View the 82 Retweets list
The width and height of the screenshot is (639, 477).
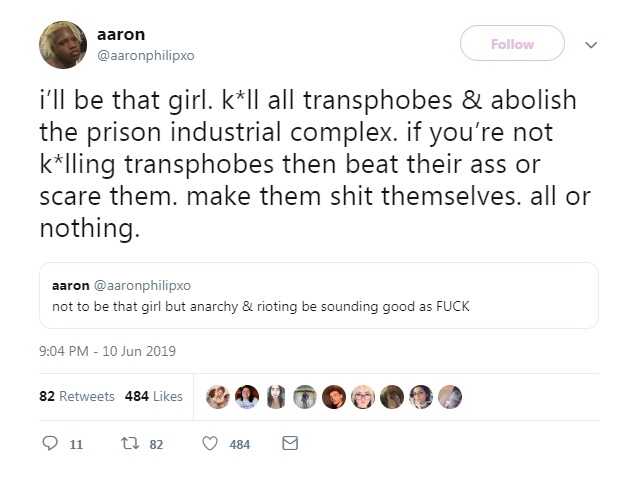[x=77, y=396]
